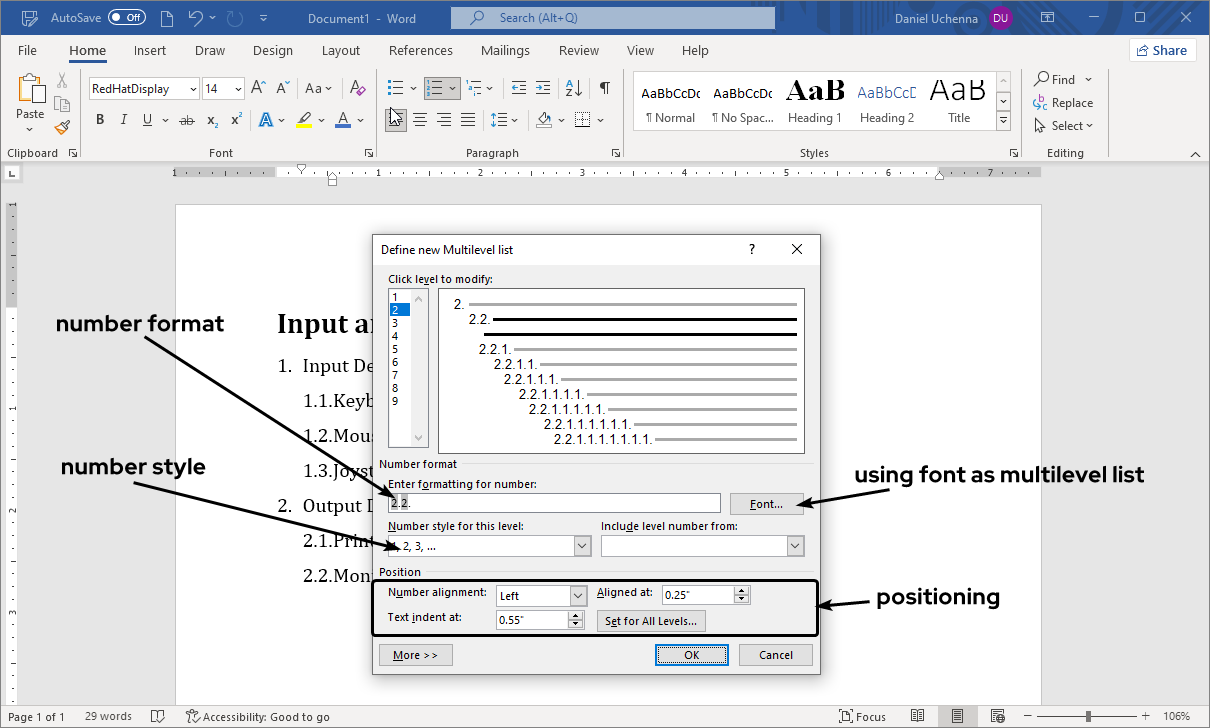Viewport: 1210px width, 728px height.
Task: Open the Layout ribbon tab
Action: pyautogui.click(x=340, y=51)
